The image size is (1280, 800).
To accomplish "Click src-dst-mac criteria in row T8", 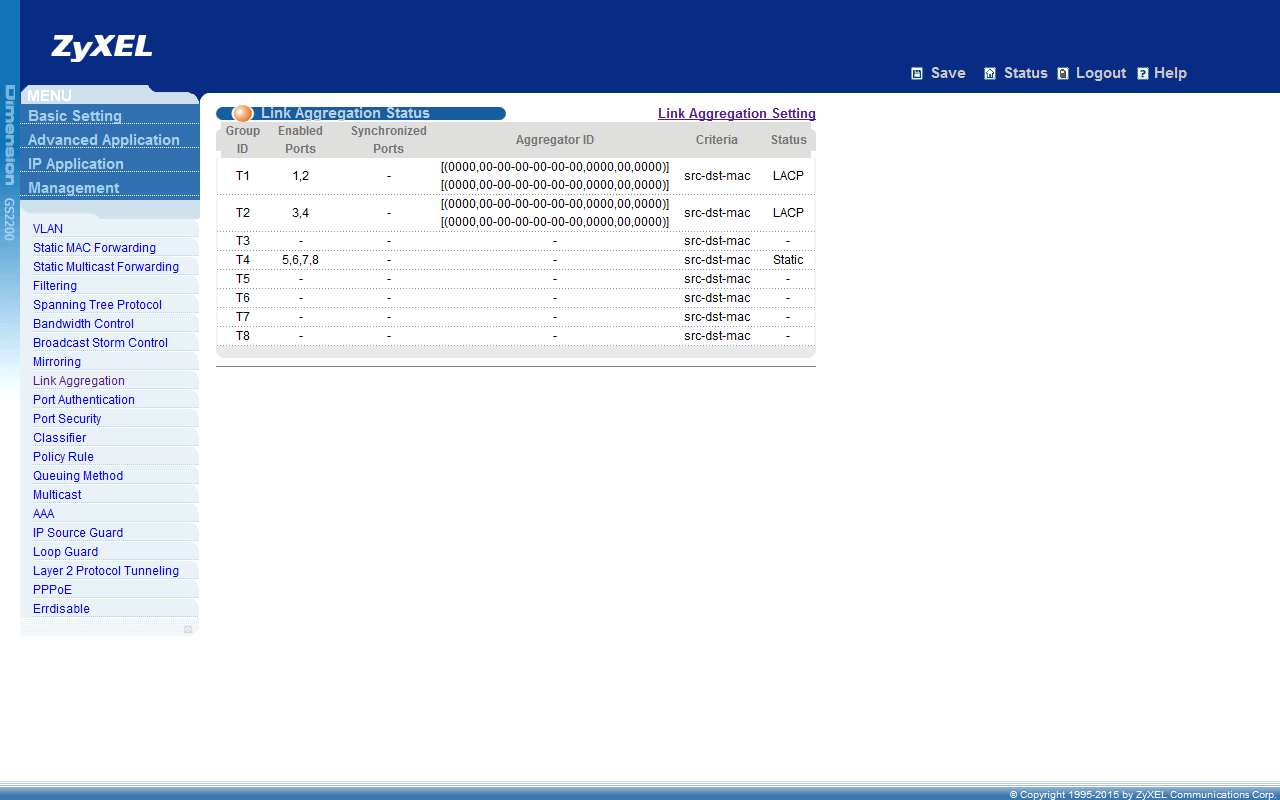I will (717, 336).
